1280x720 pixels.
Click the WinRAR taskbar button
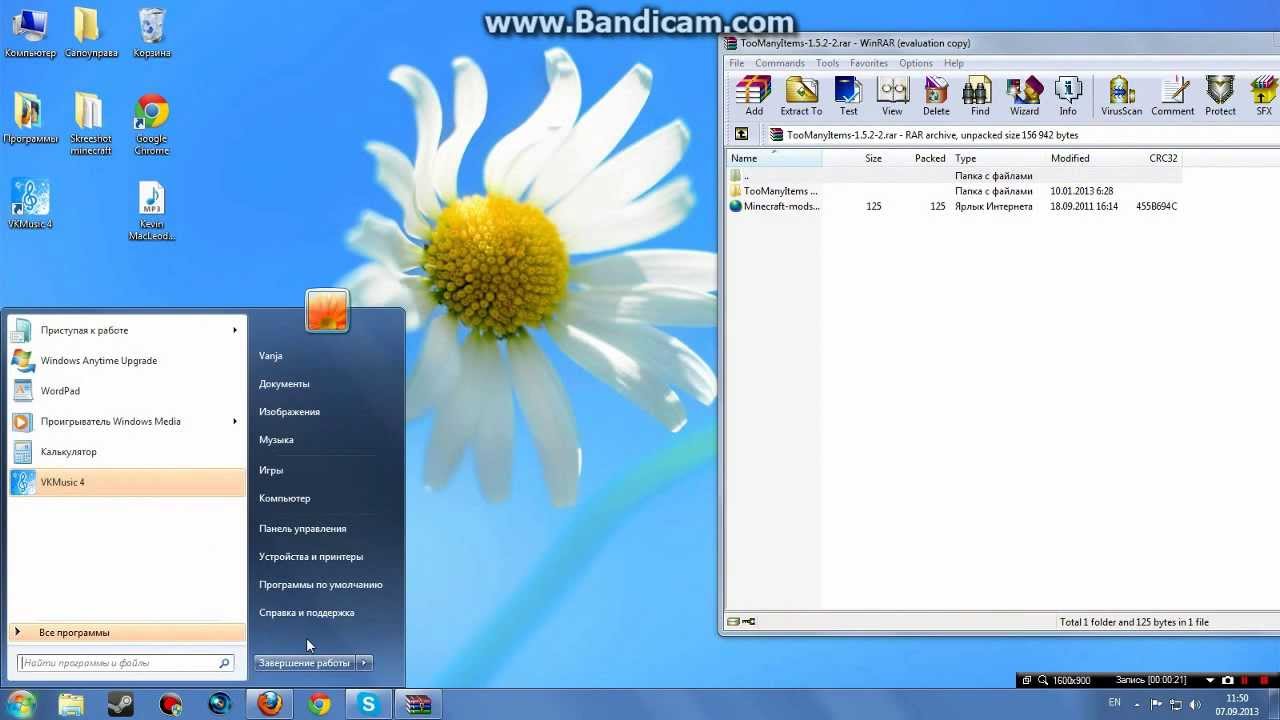[x=418, y=704]
